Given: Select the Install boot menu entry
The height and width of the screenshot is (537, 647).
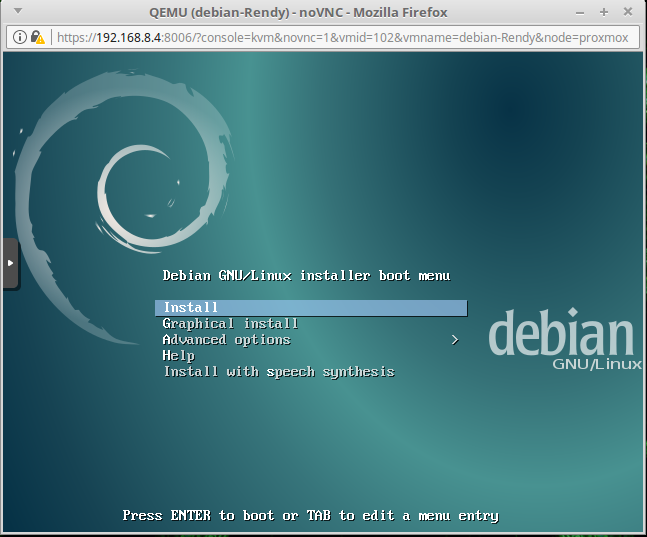Looking at the screenshot, I should (311, 308).
